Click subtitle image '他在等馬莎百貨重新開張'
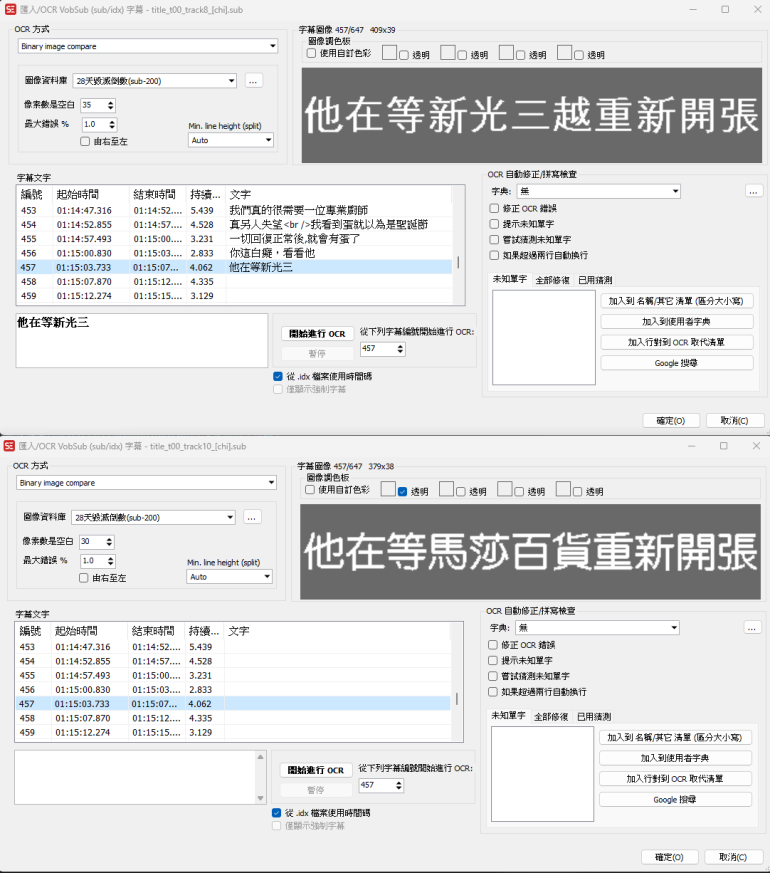Image resolution: width=770 pixels, height=873 pixels. pos(531,552)
